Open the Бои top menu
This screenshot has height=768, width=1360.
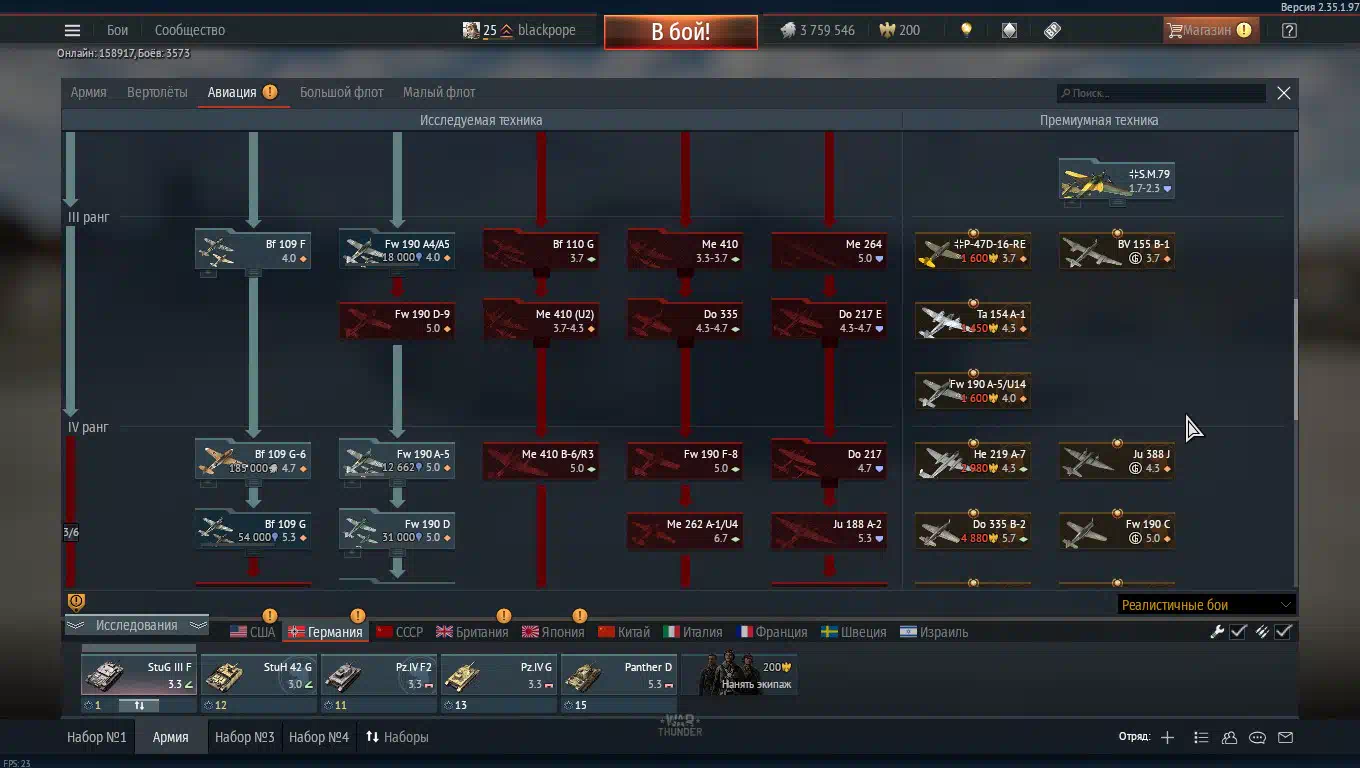tap(118, 30)
